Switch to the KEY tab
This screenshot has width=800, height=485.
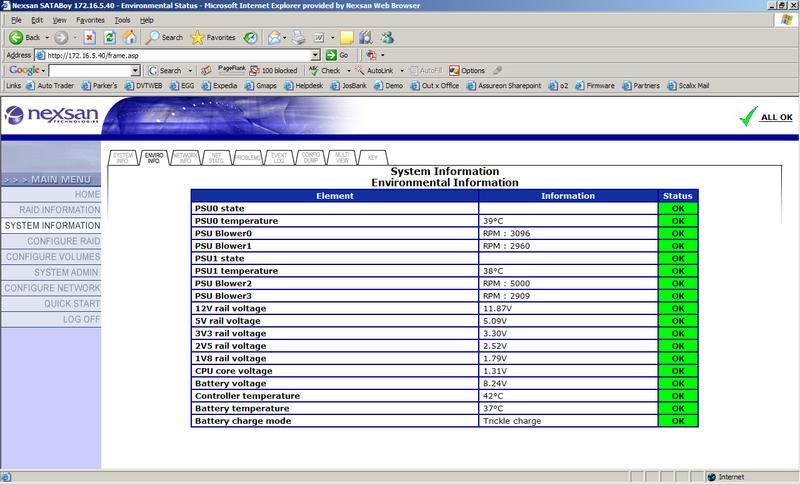[x=373, y=158]
